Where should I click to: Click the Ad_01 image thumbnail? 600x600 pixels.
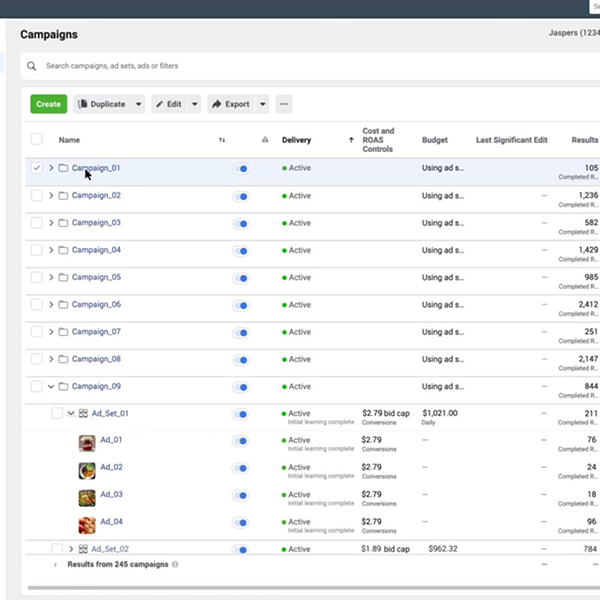point(87,440)
